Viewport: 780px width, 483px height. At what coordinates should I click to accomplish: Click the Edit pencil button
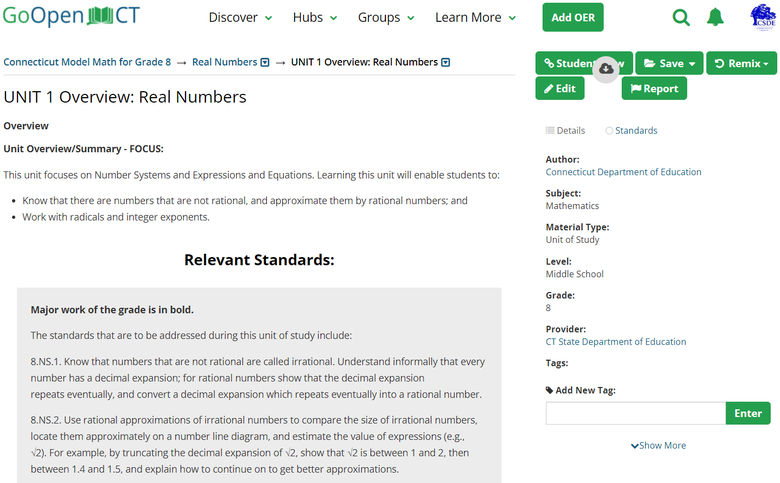(x=559, y=88)
